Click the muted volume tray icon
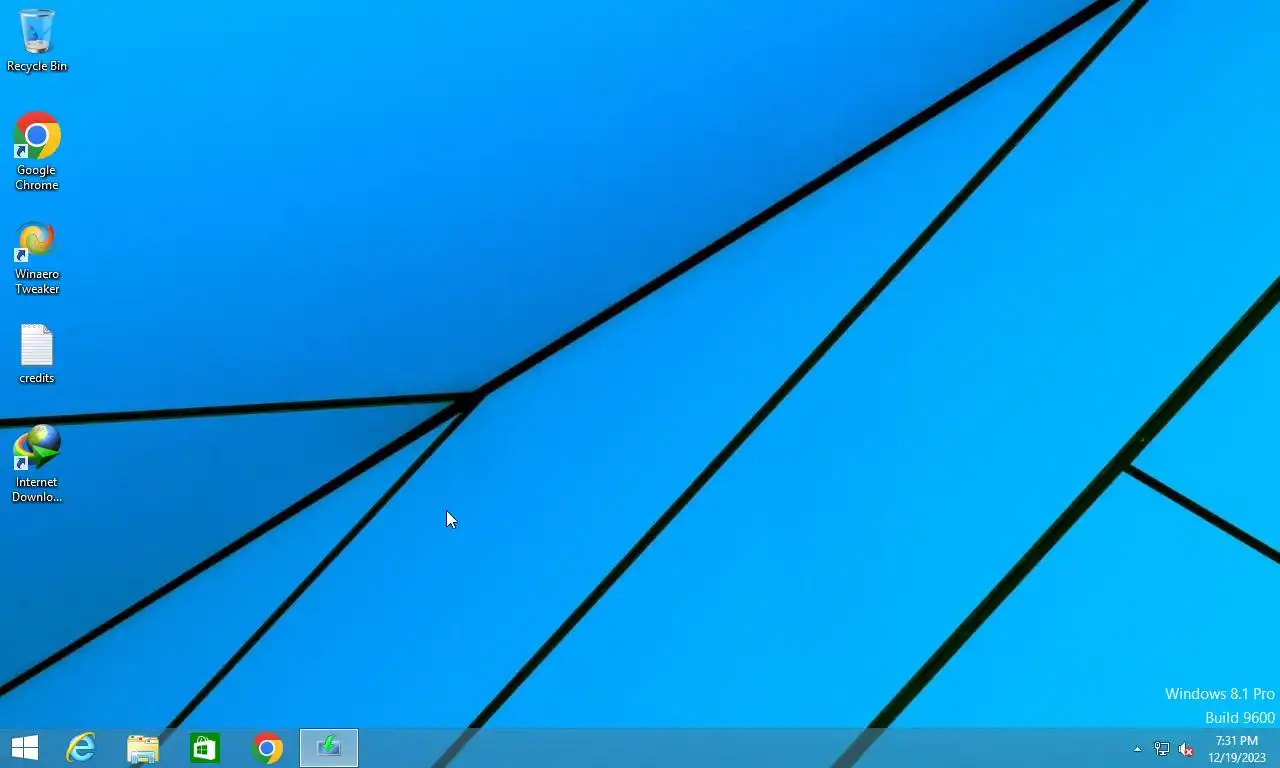 point(1186,749)
